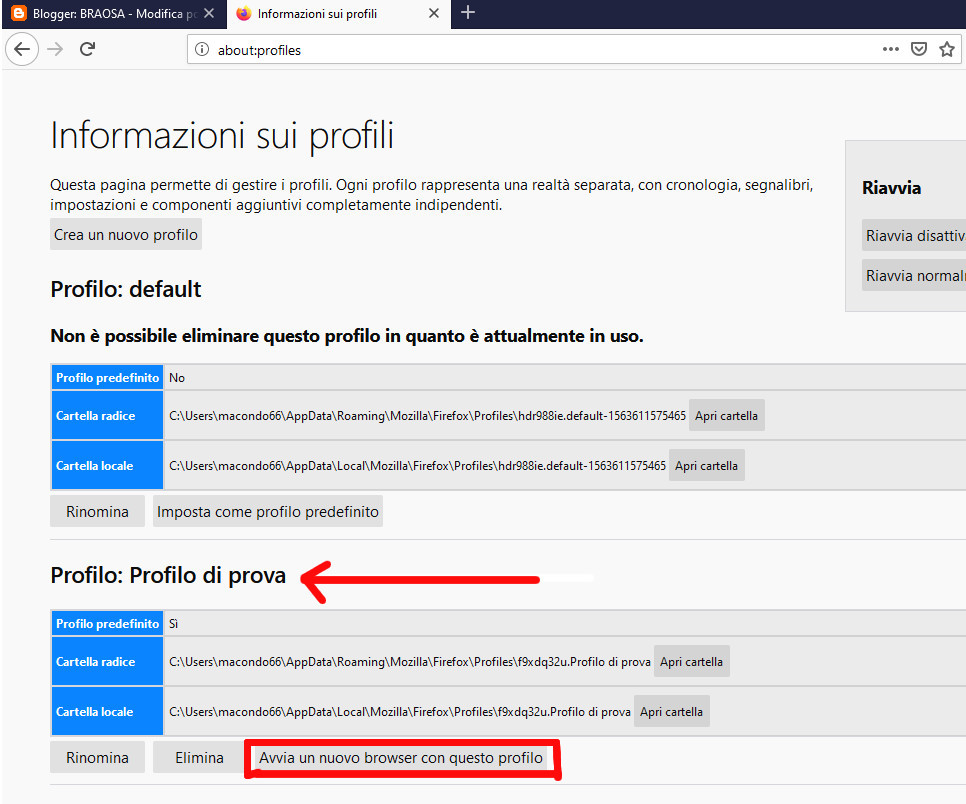This screenshot has width=966, height=804.
Task: Open root folder of default profile
Action: (x=726, y=416)
